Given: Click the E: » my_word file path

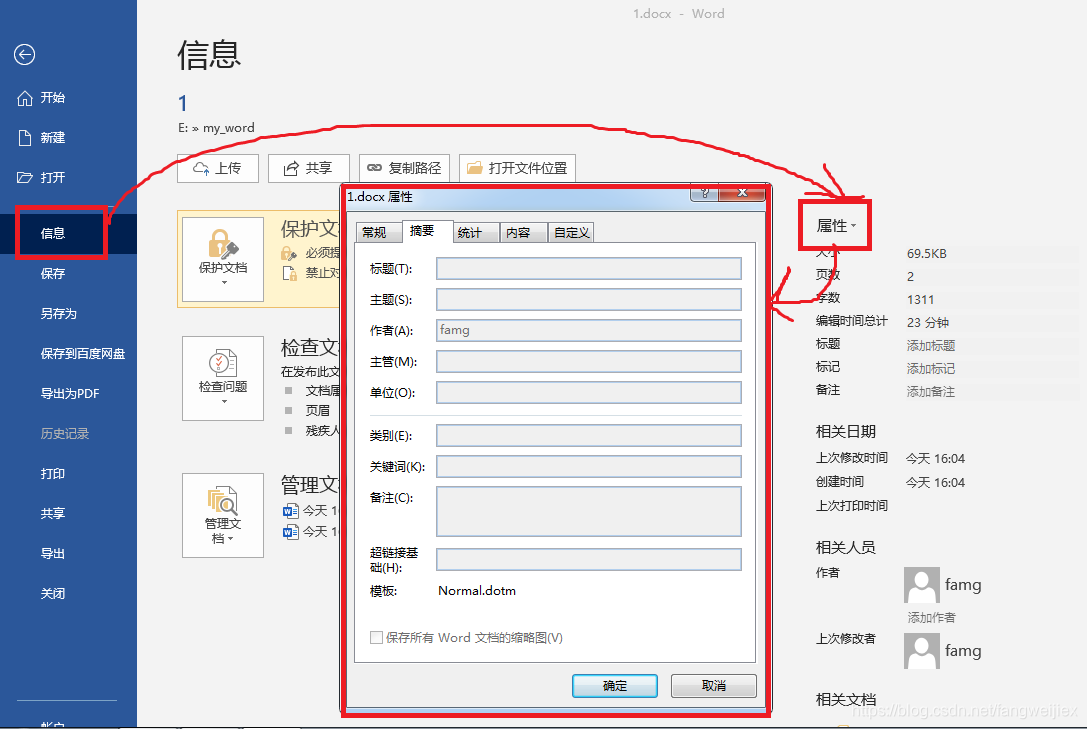Looking at the screenshot, I should pyautogui.click(x=216, y=128).
